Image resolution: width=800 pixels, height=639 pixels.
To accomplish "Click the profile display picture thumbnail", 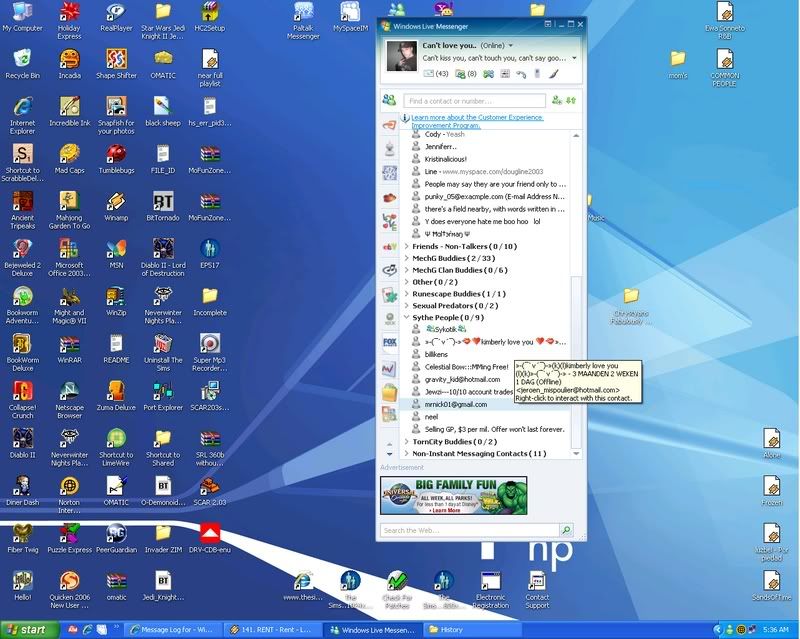I will (x=402, y=56).
